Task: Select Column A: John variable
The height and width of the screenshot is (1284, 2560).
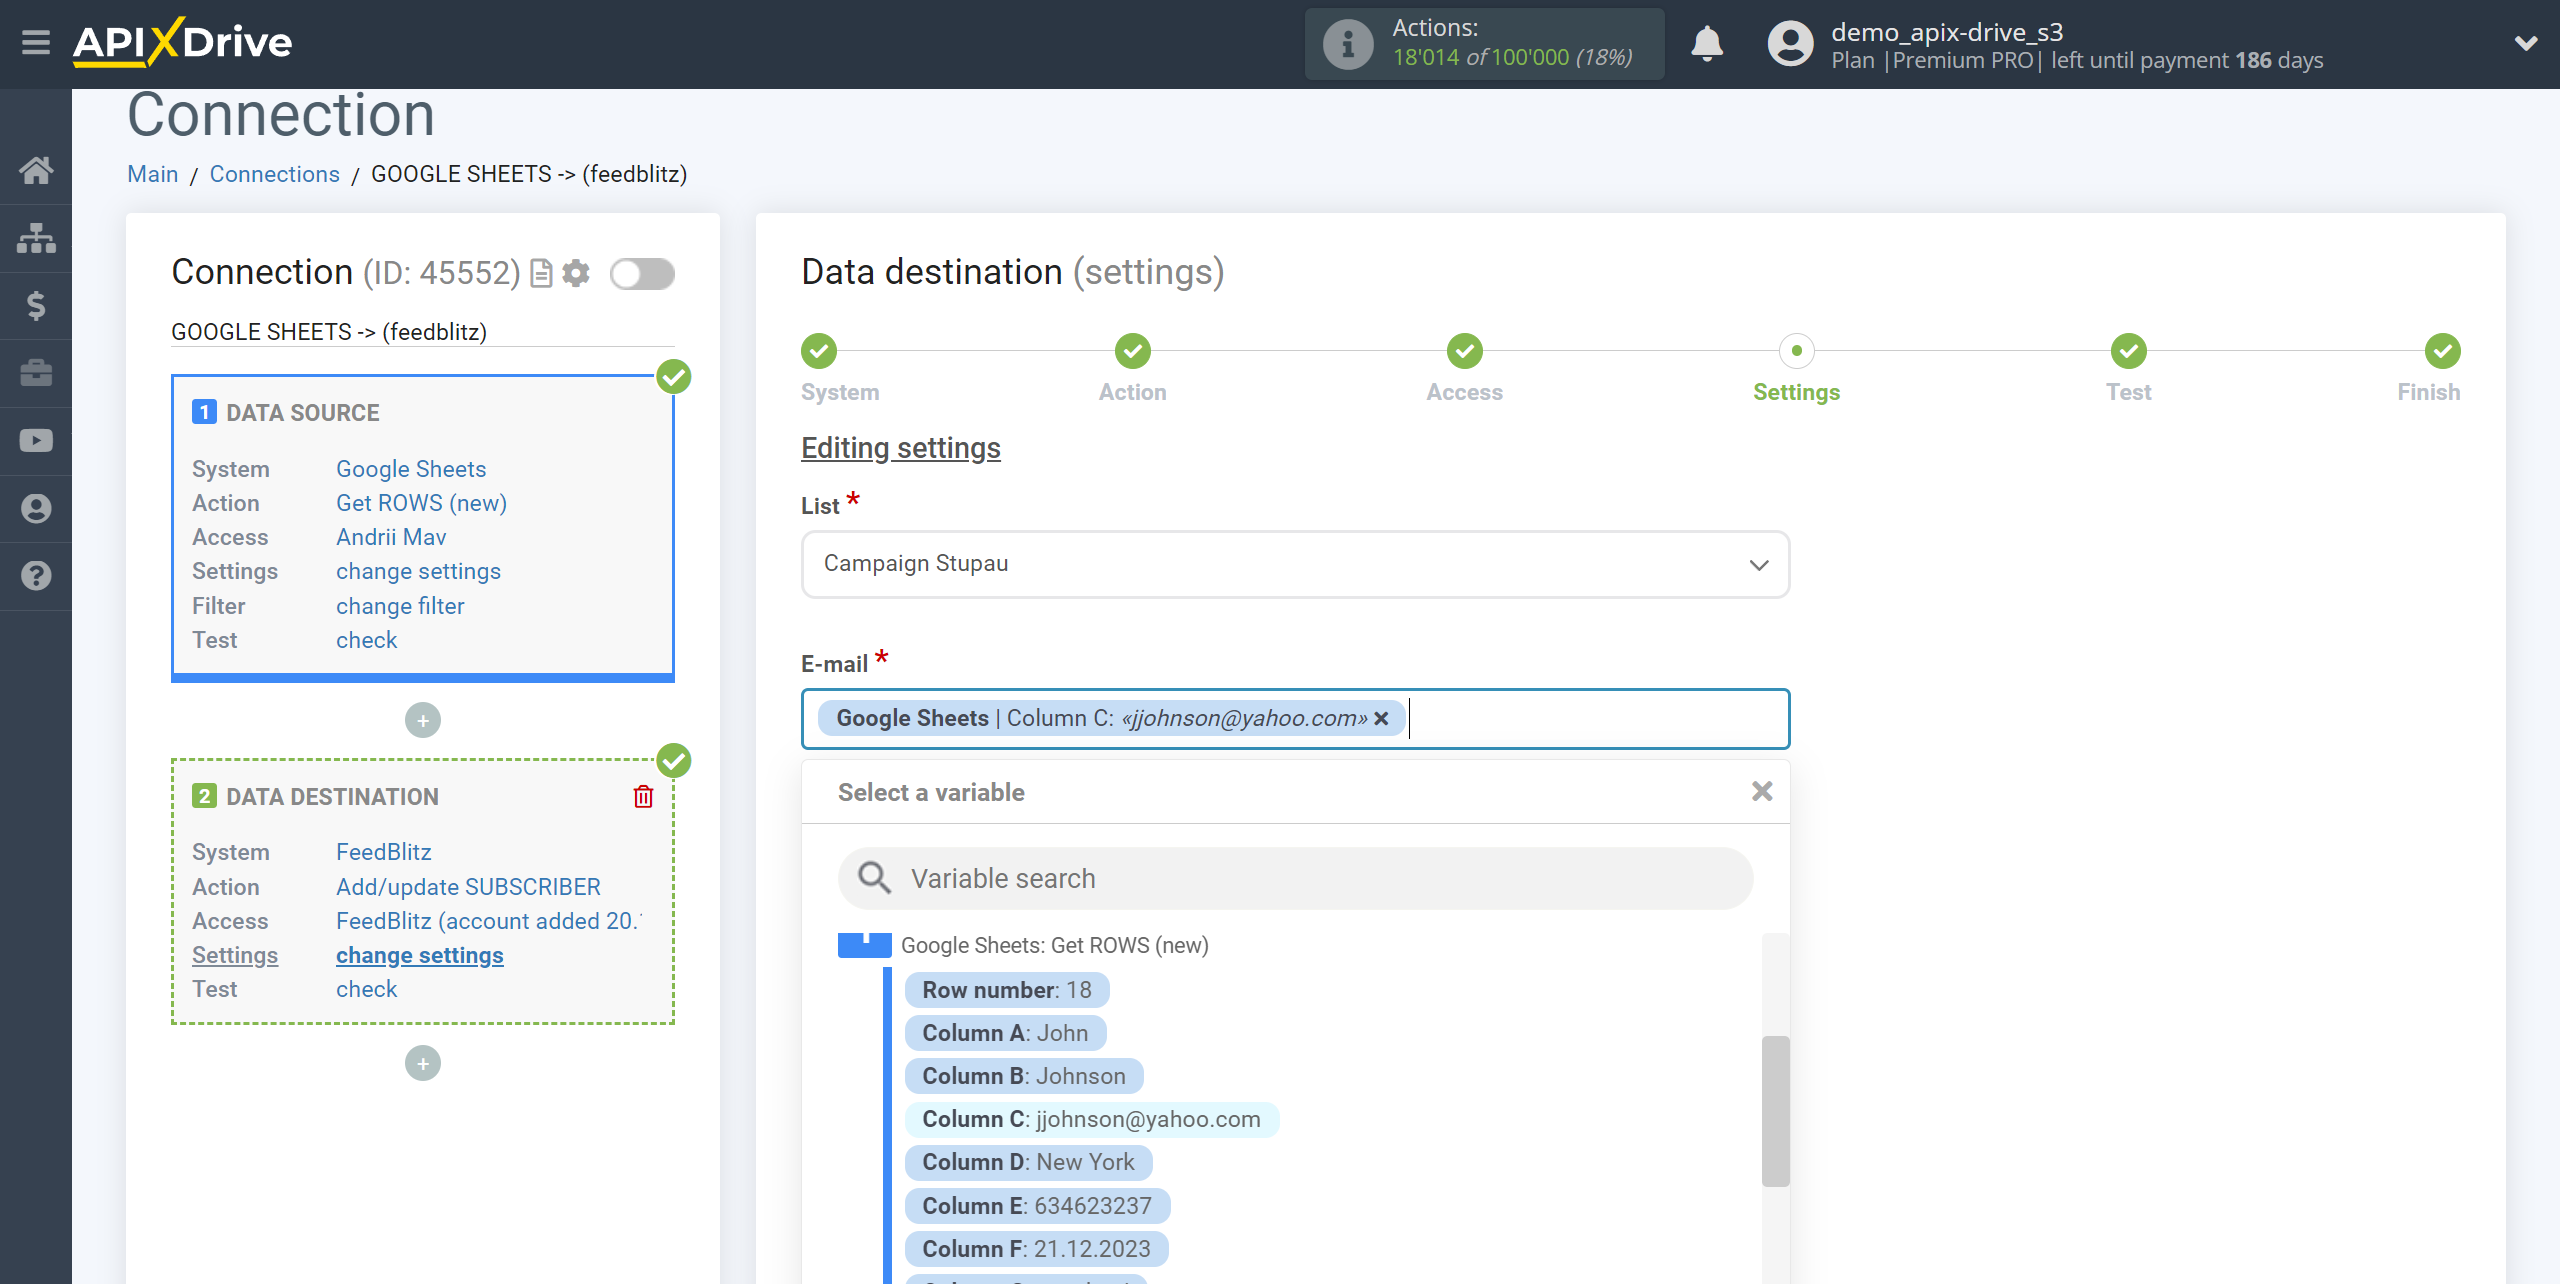Action: (1005, 1033)
